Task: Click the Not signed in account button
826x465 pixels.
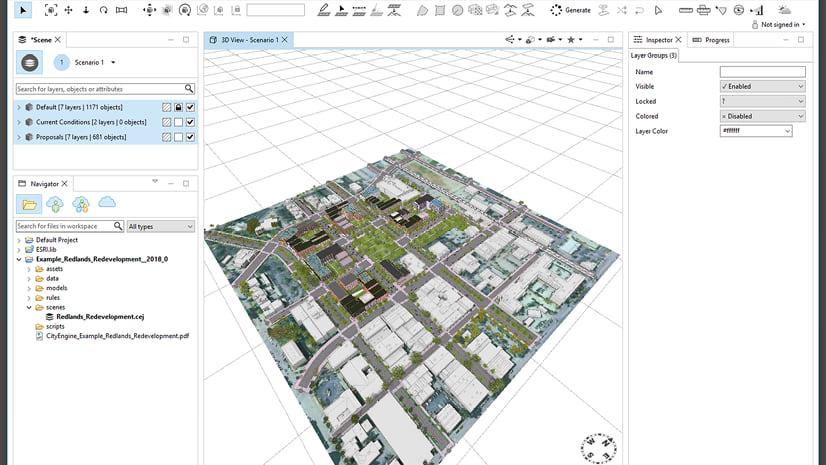Action: (782, 24)
